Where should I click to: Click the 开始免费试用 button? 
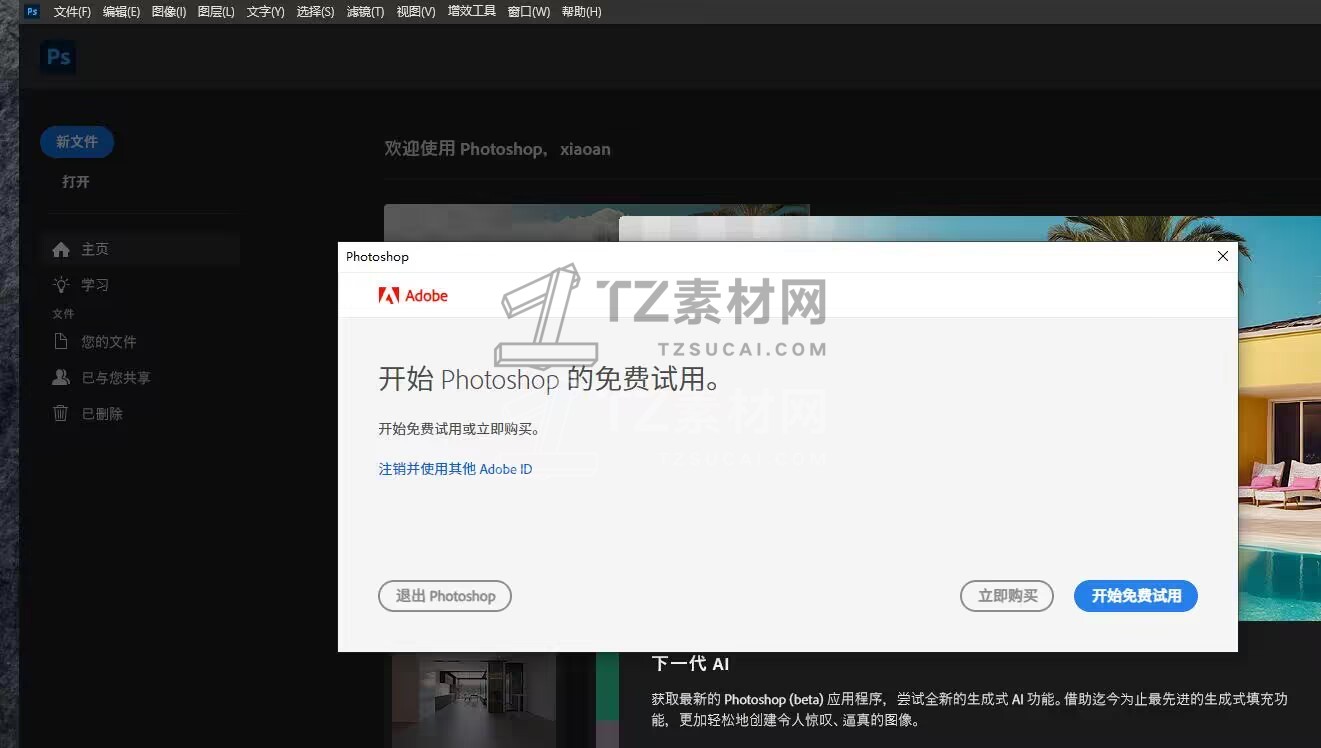point(1136,596)
